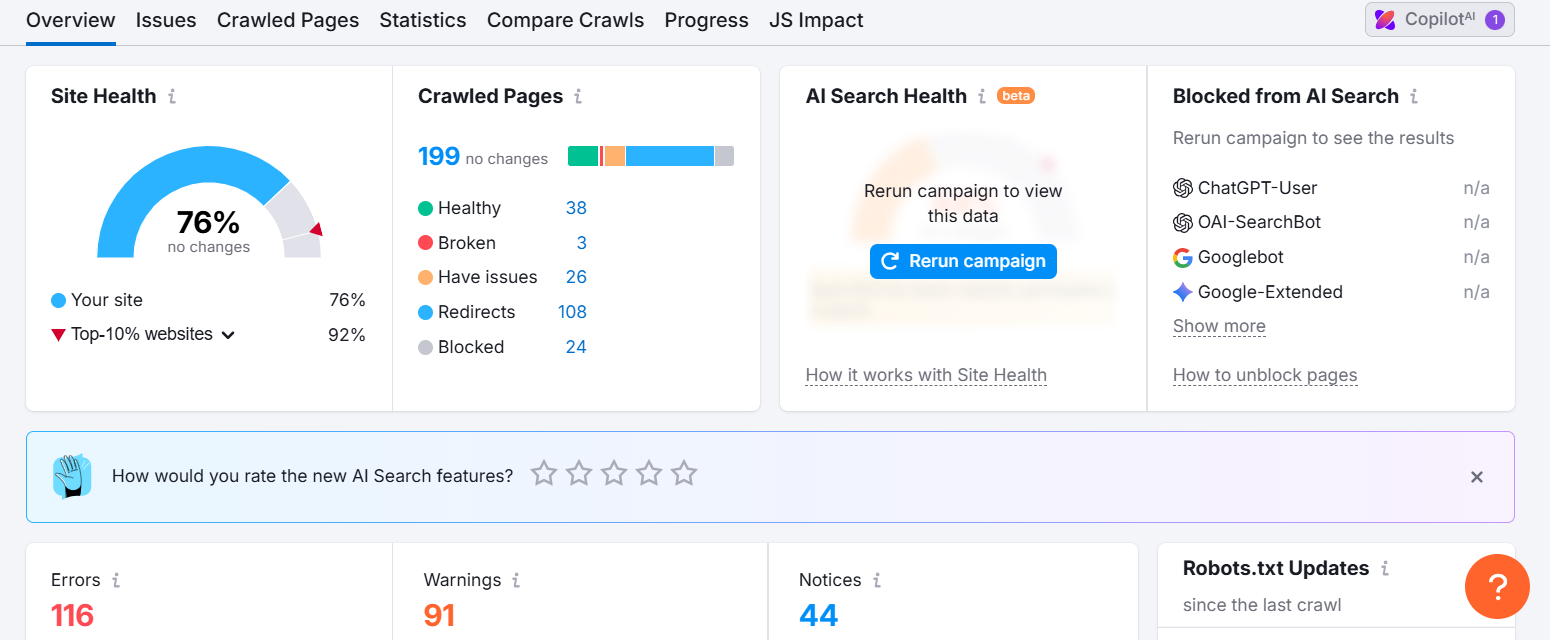The height and width of the screenshot is (640, 1550).
Task: Open the orange help question mark button
Action: tap(1497, 586)
